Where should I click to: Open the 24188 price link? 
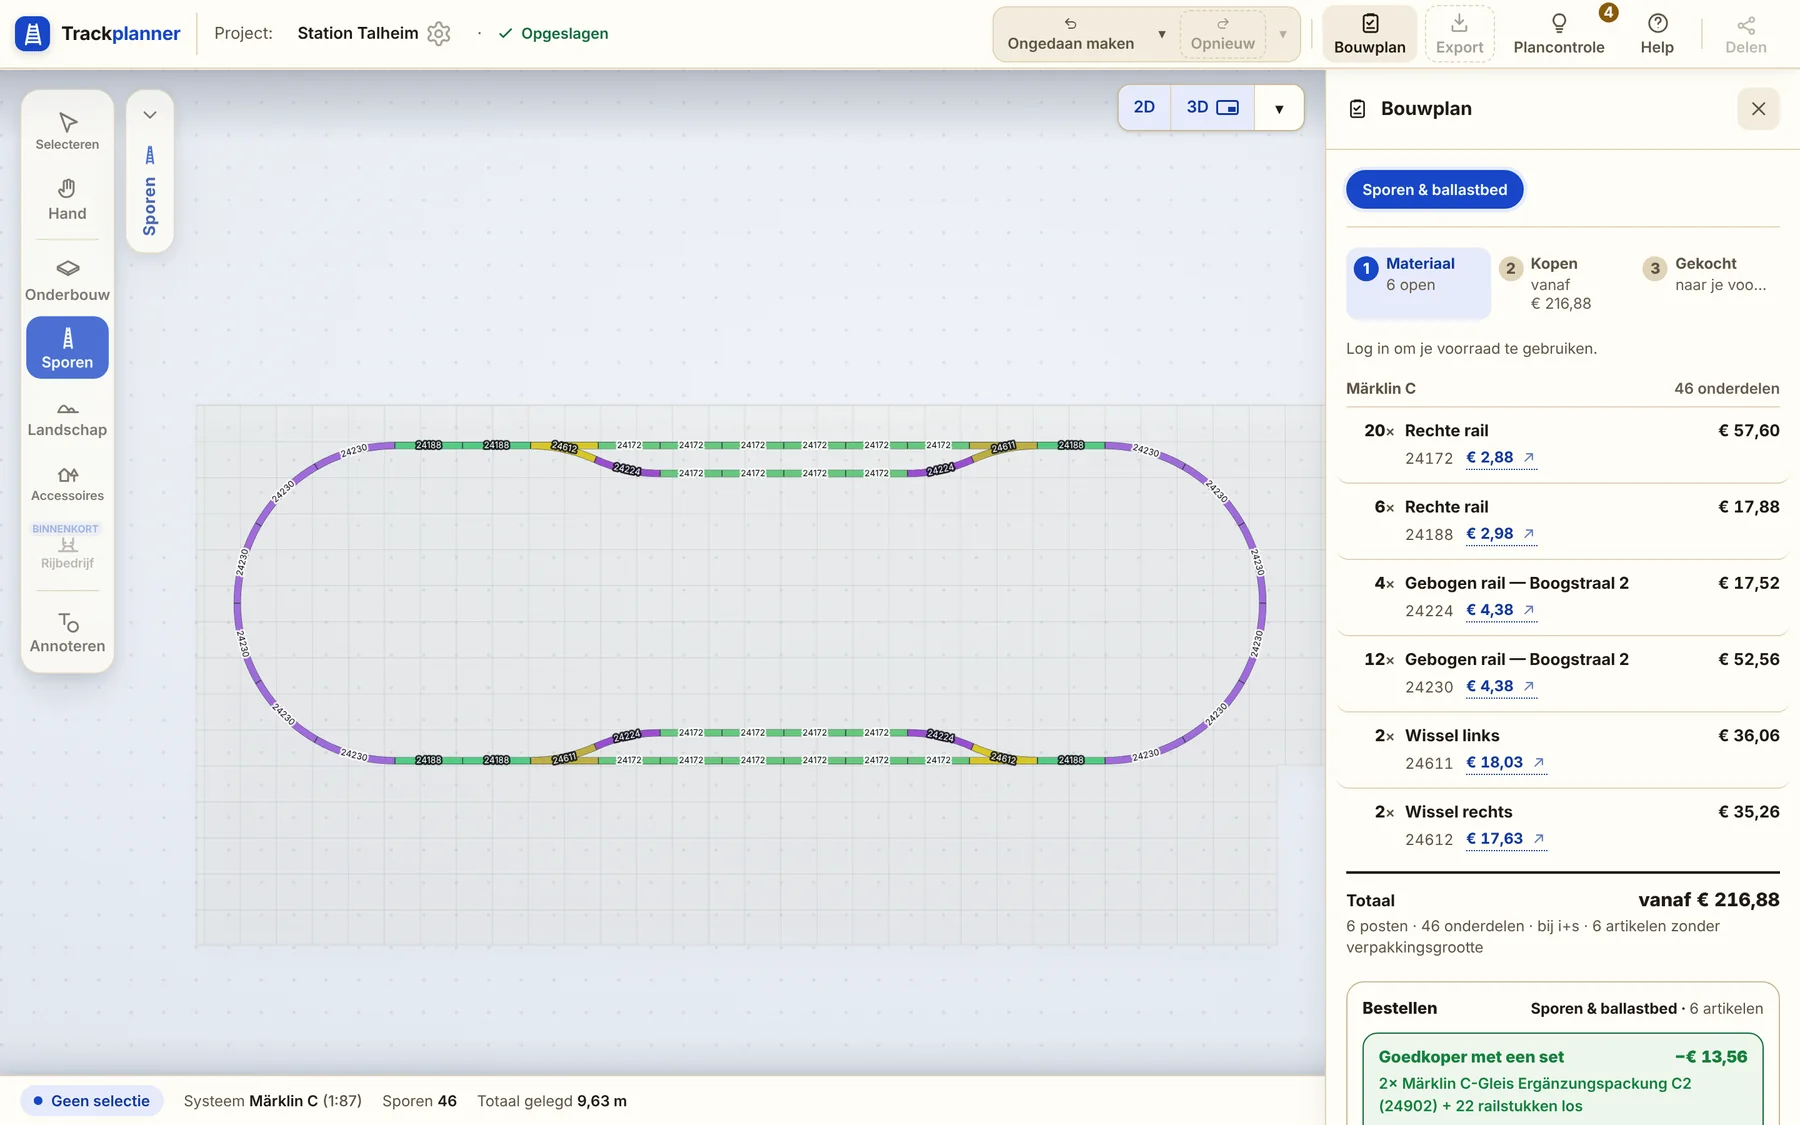(x=1500, y=534)
